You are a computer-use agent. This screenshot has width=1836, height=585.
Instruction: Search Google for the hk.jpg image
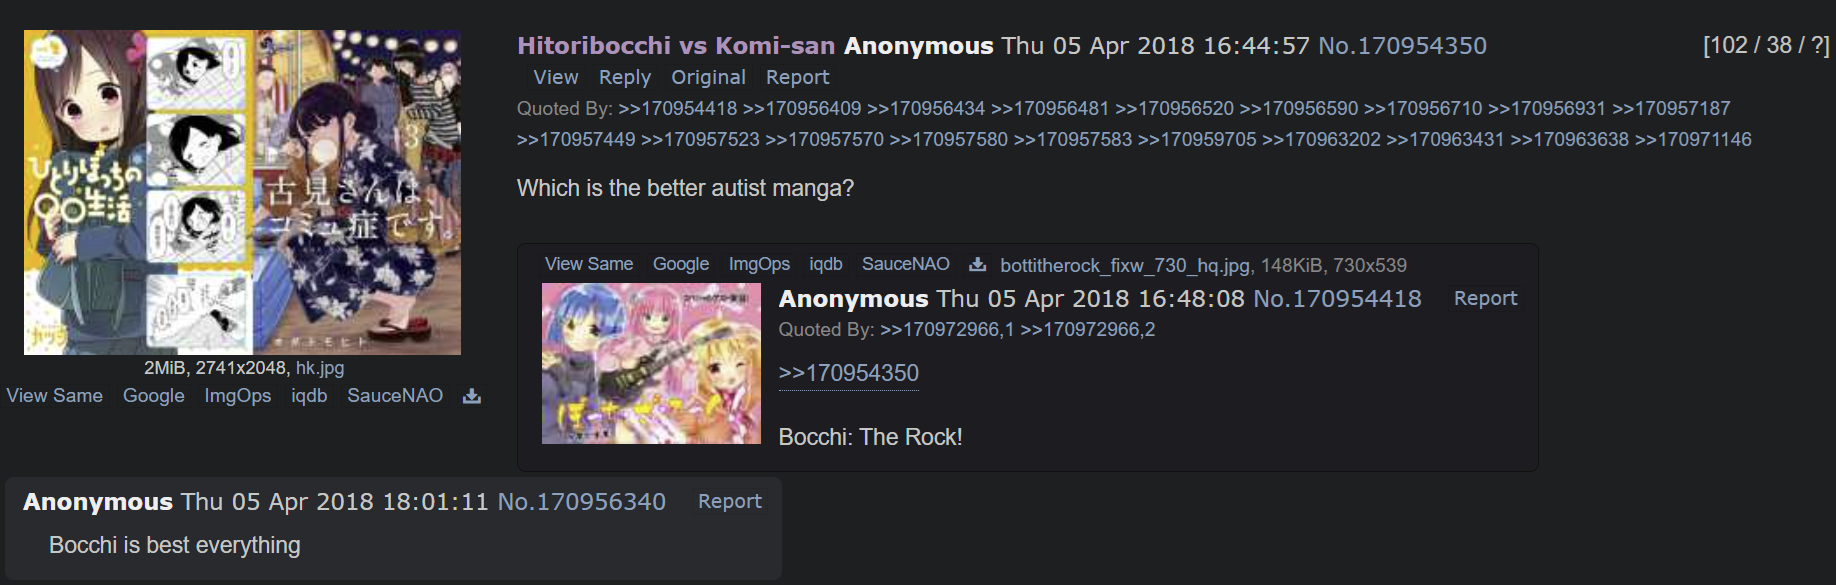tap(153, 395)
